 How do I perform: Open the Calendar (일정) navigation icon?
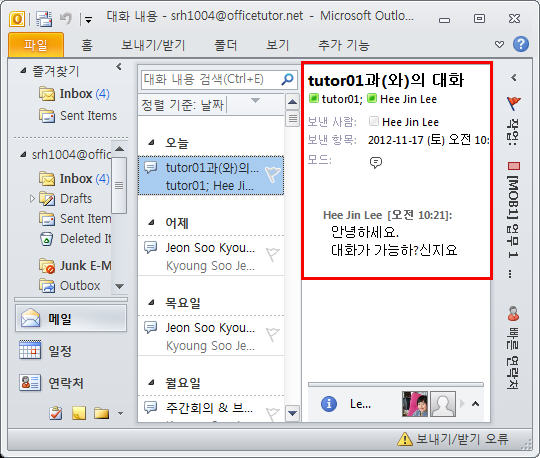[x=30, y=350]
